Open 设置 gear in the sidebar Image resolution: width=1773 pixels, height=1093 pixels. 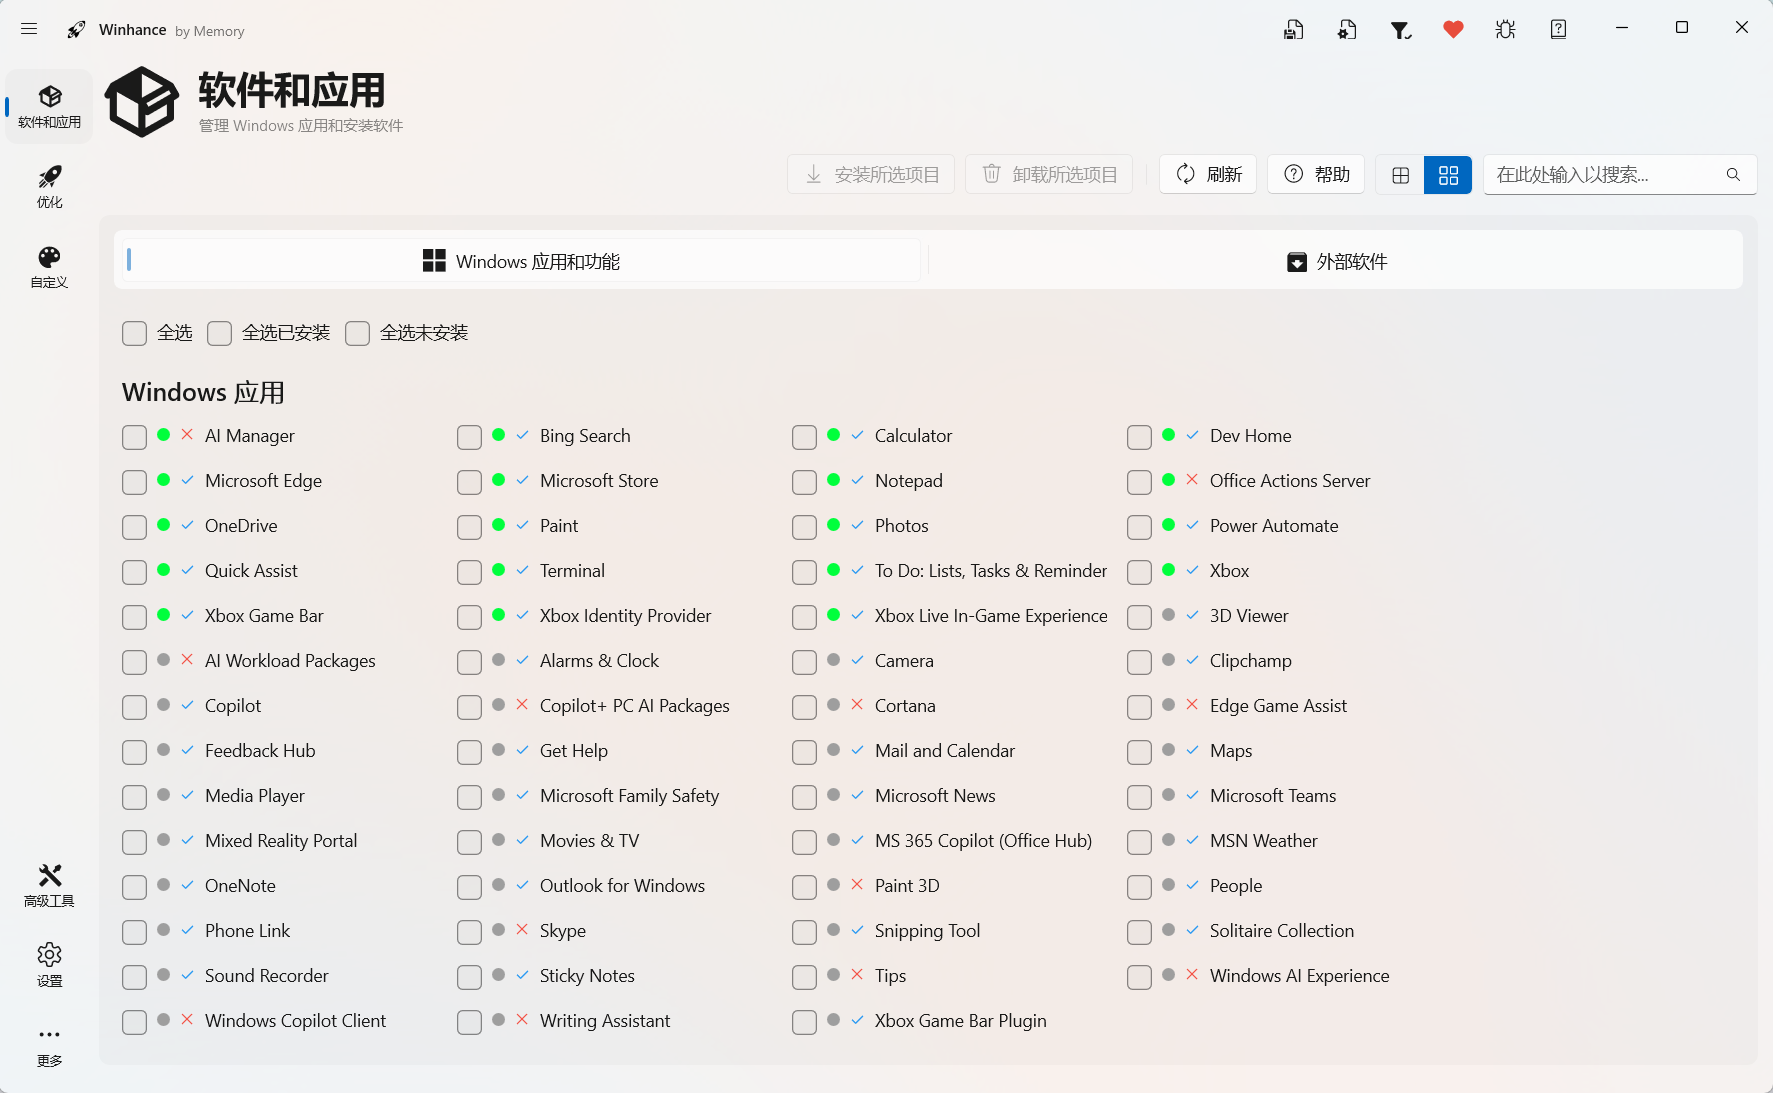coord(49,965)
